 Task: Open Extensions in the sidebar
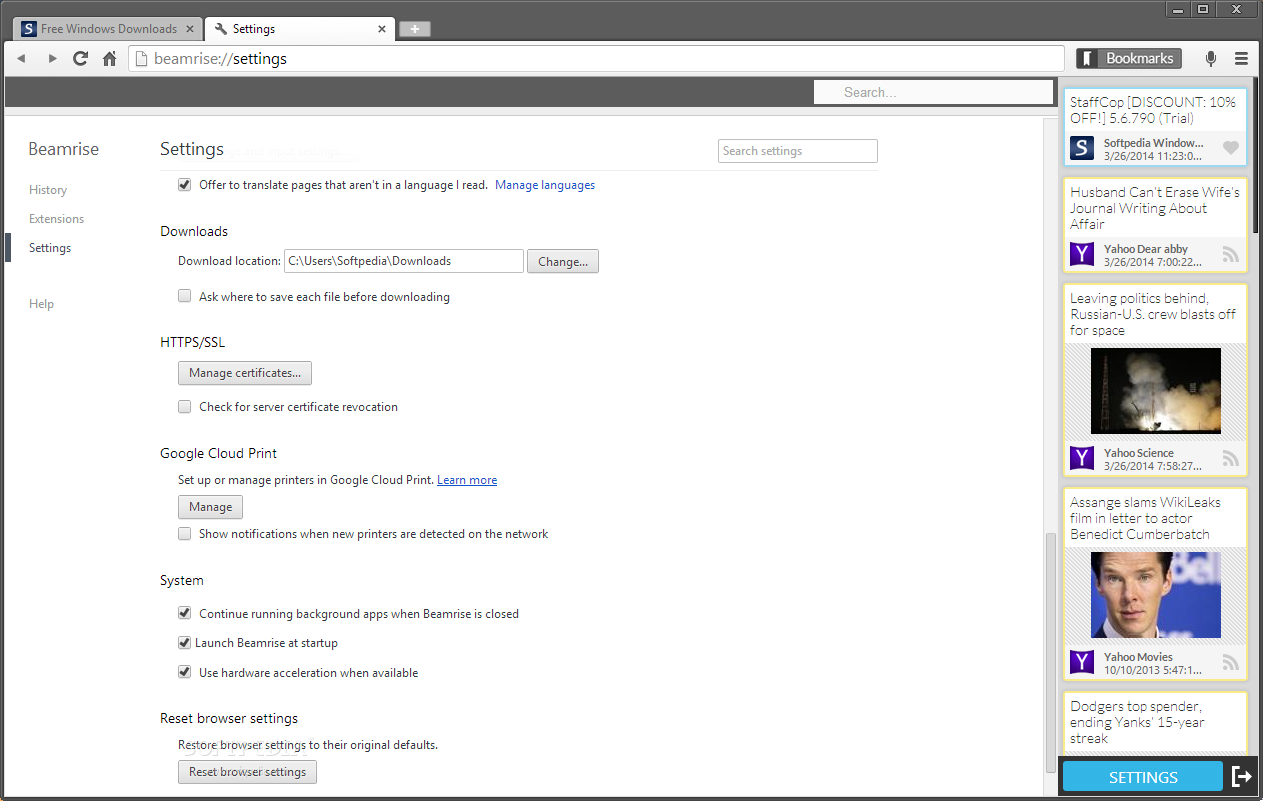coord(57,219)
